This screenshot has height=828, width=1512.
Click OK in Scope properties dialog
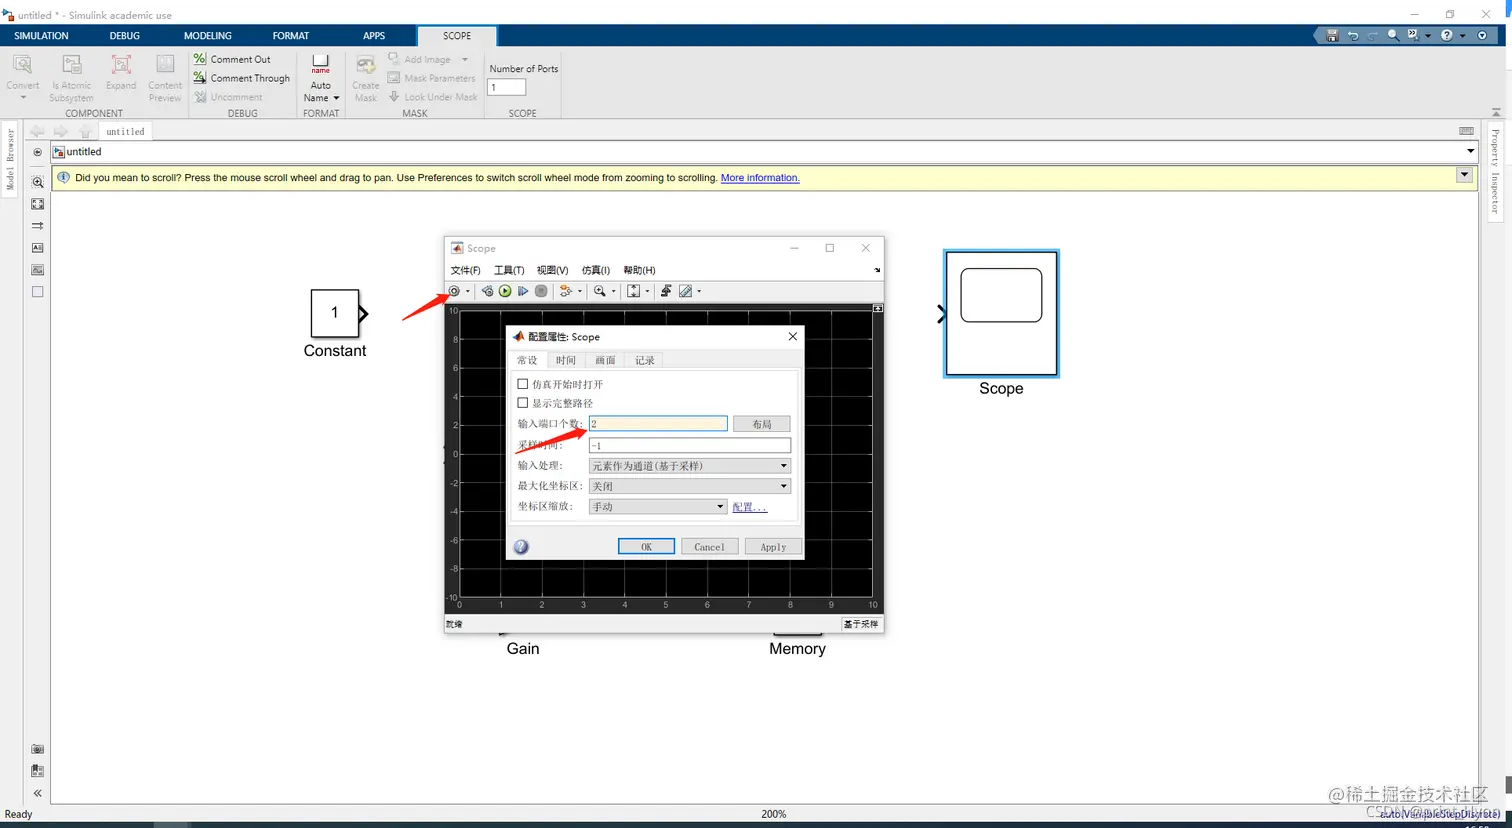[x=646, y=547]
